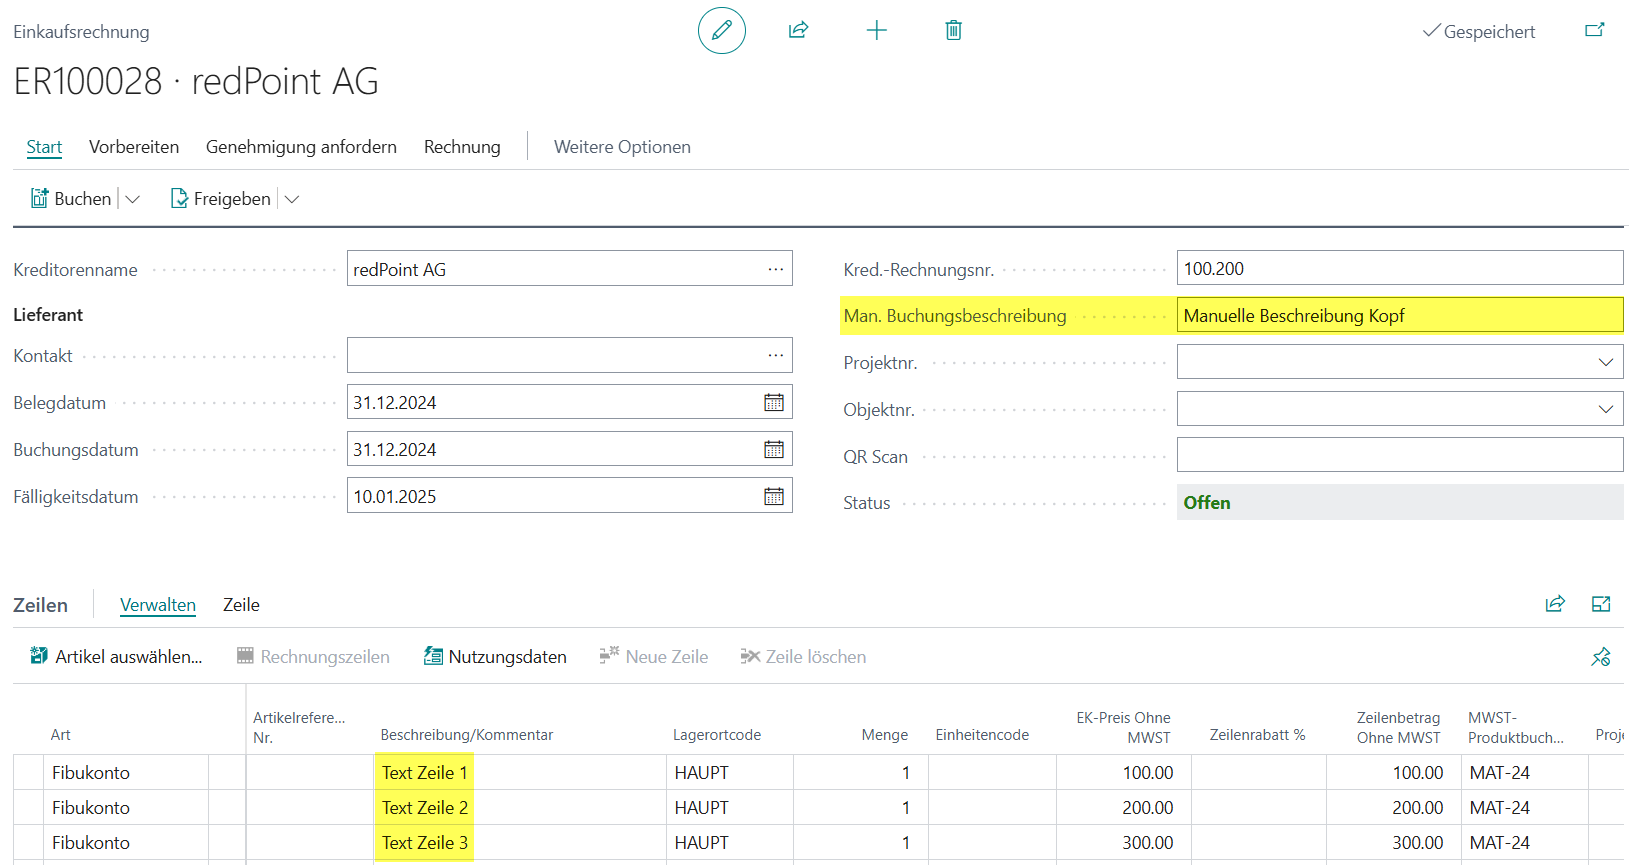The image size is (1629, 865).
Task: Open Nutzungsdaten
Action: [495, 657]
